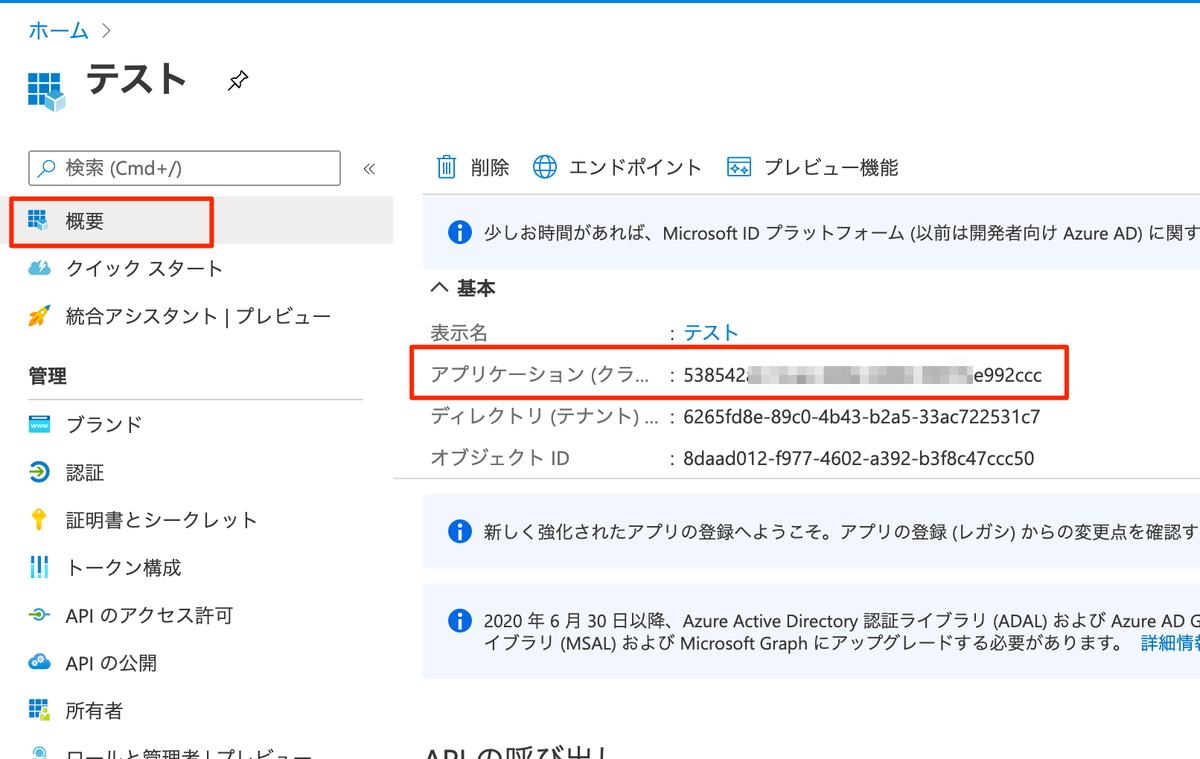Viewport: 1200px width, 759px height.
Task: Click the application client ID value
Action: click(862, 375)
